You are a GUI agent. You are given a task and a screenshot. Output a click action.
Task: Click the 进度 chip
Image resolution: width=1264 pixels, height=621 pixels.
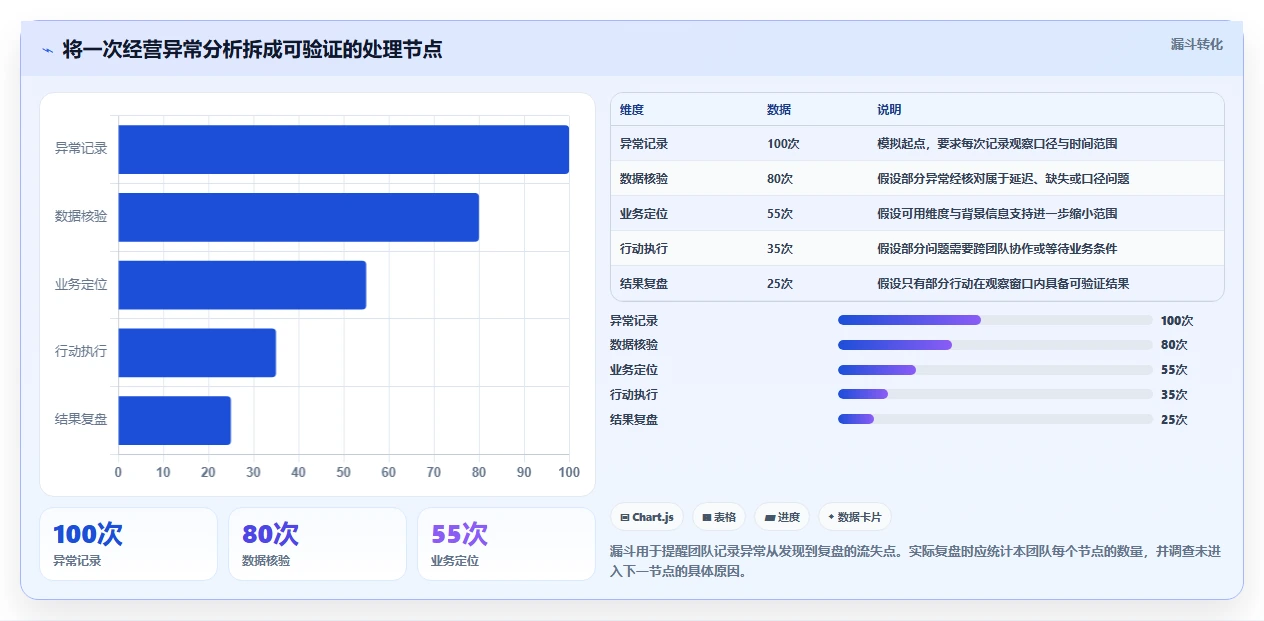click(x=782, y=517)
